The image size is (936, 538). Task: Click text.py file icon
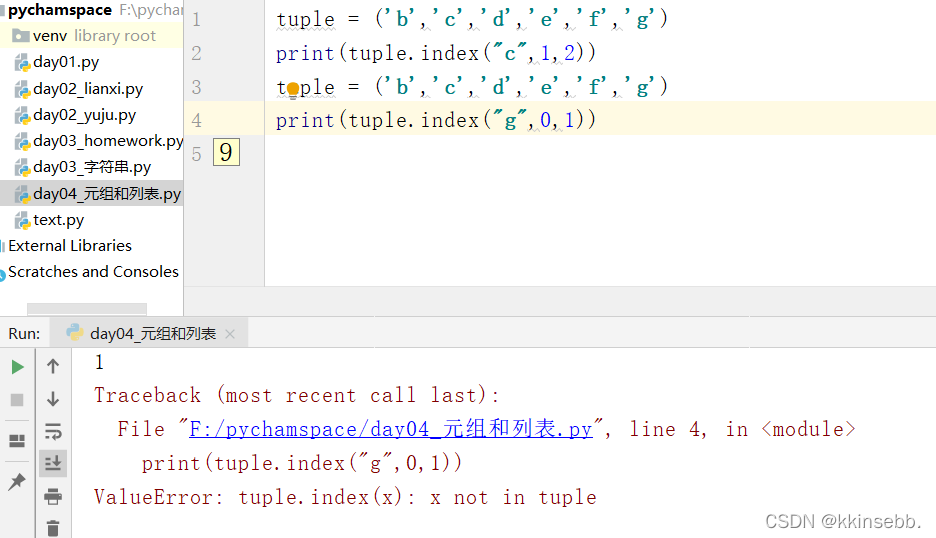(x=22, y=220)
